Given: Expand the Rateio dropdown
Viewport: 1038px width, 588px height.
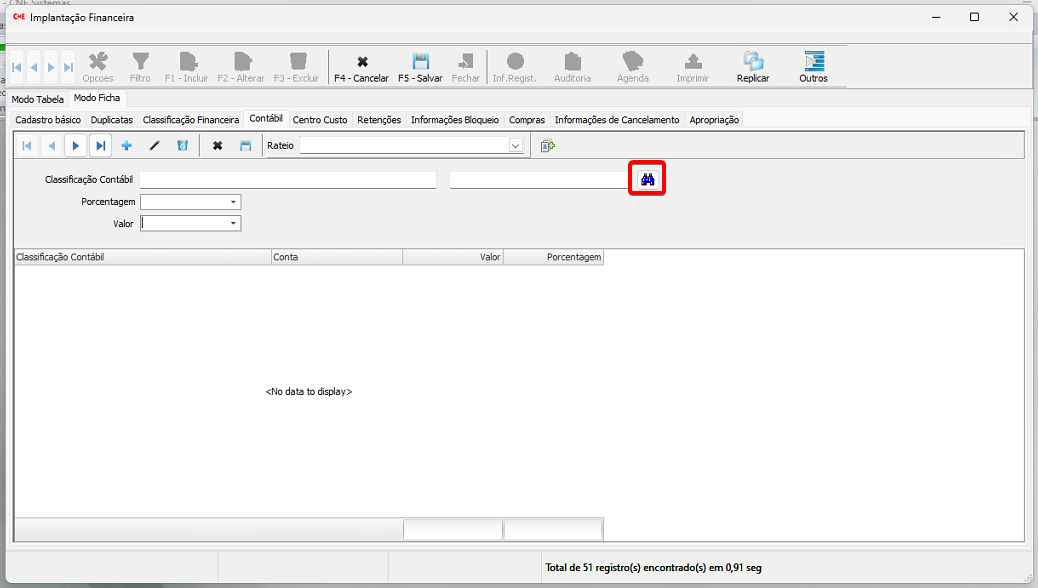Looking at the screenshot, I should coord(516,146).
